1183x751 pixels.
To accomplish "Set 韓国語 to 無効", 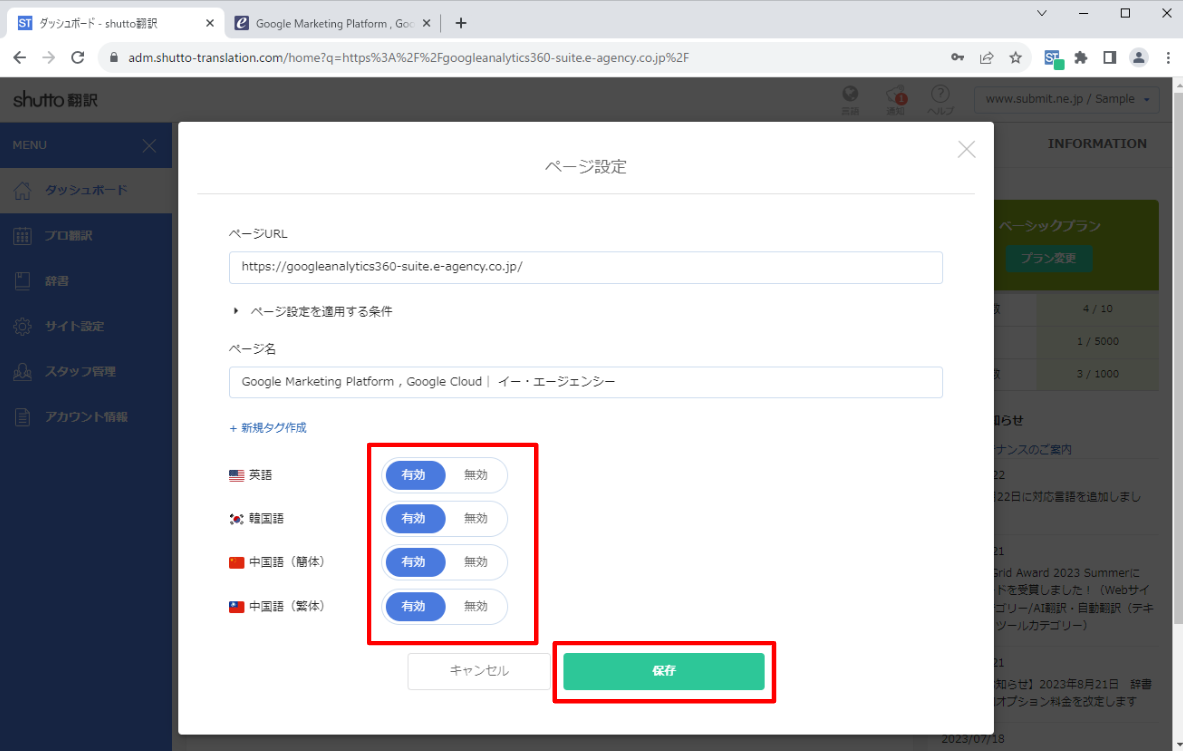I will [x=475, y=519].
